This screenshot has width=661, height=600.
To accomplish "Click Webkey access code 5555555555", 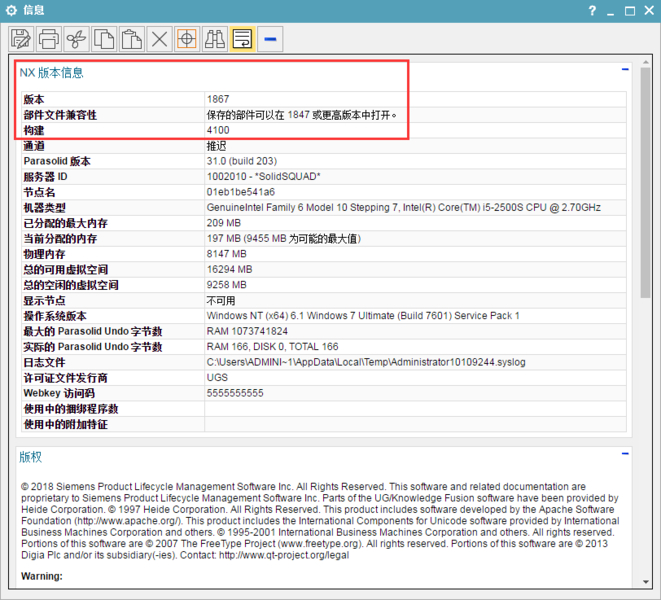I will [235, 393].
